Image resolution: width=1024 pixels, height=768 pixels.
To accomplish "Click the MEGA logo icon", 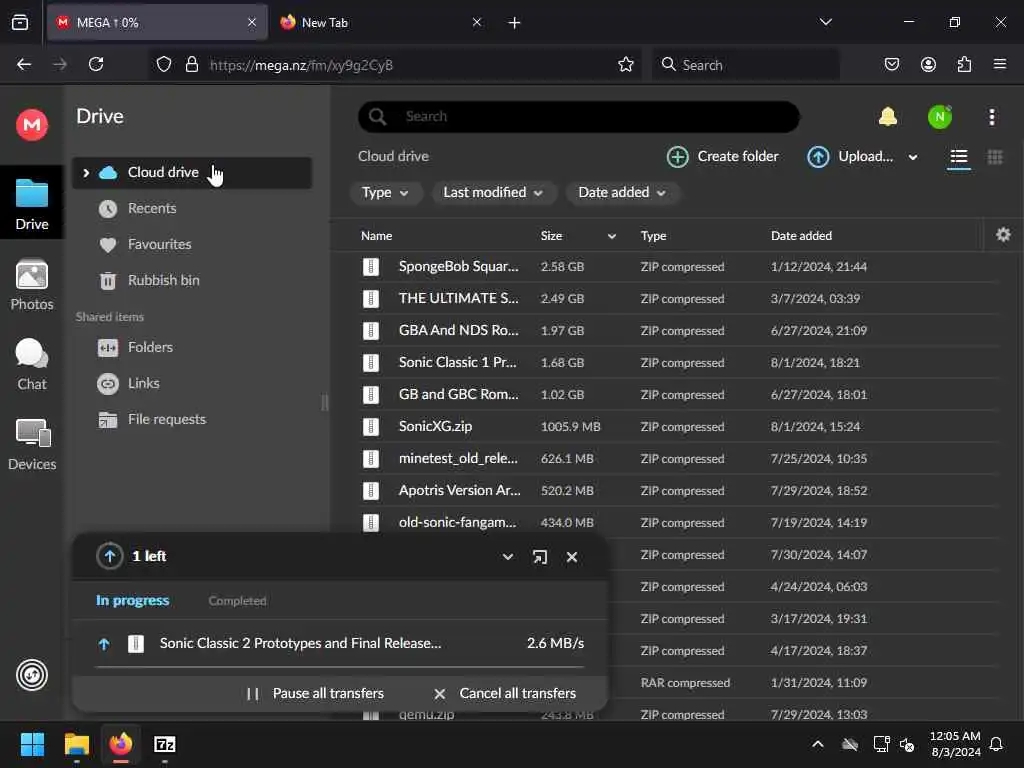I will coord(32,124).
